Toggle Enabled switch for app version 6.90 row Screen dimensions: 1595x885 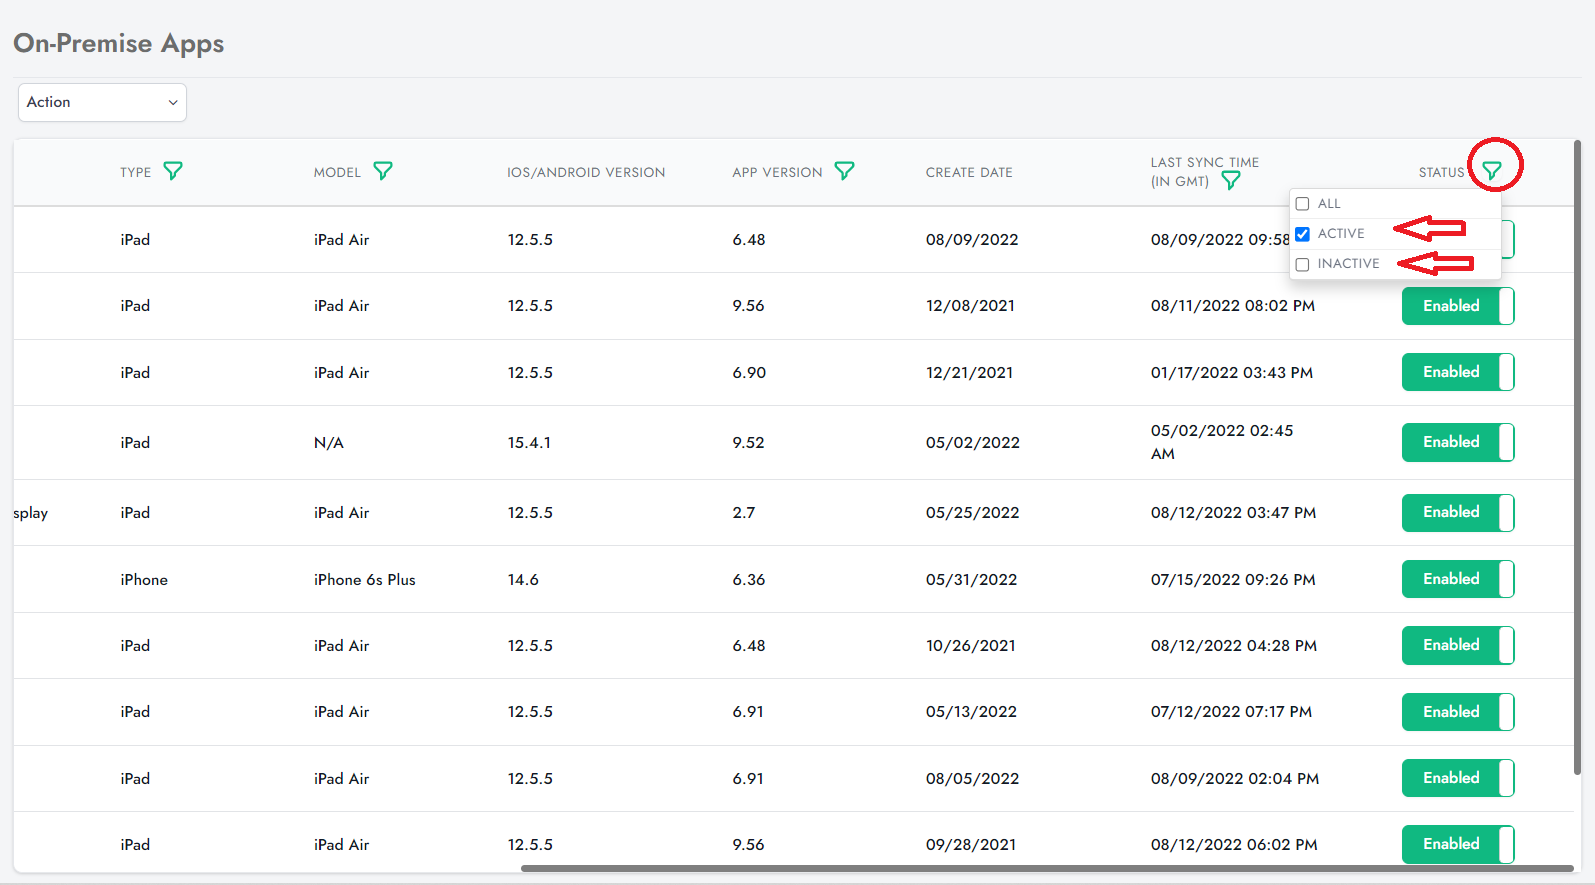[x=1458, y=372]
